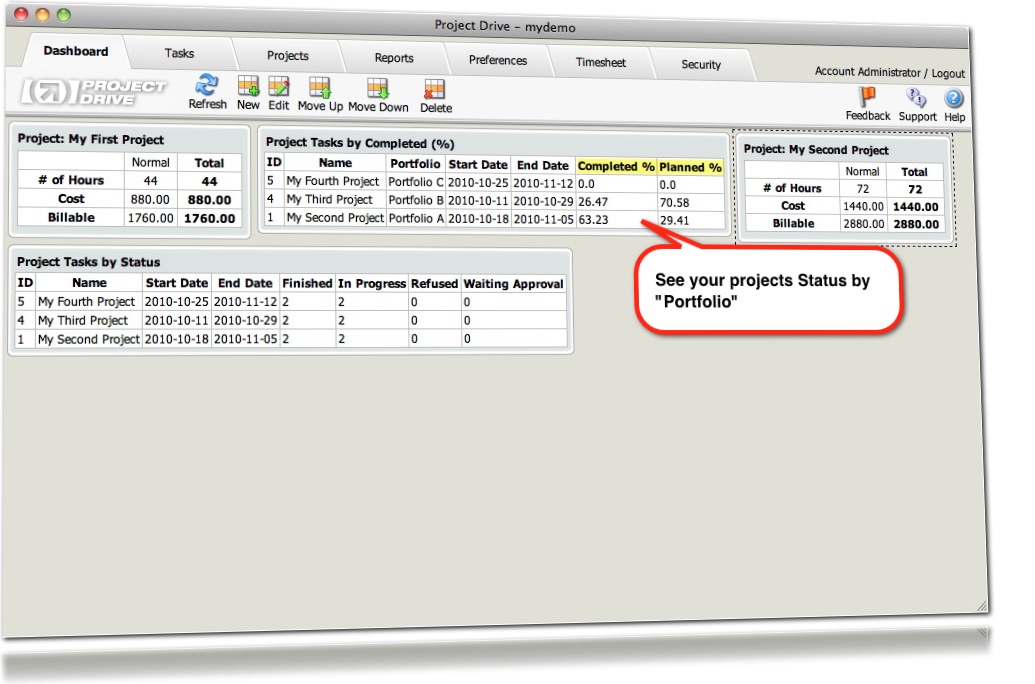Viewport: 1035px width, 684px height.
Task: Click the 63.23 completed value
Action: click(x=593, y=220)
